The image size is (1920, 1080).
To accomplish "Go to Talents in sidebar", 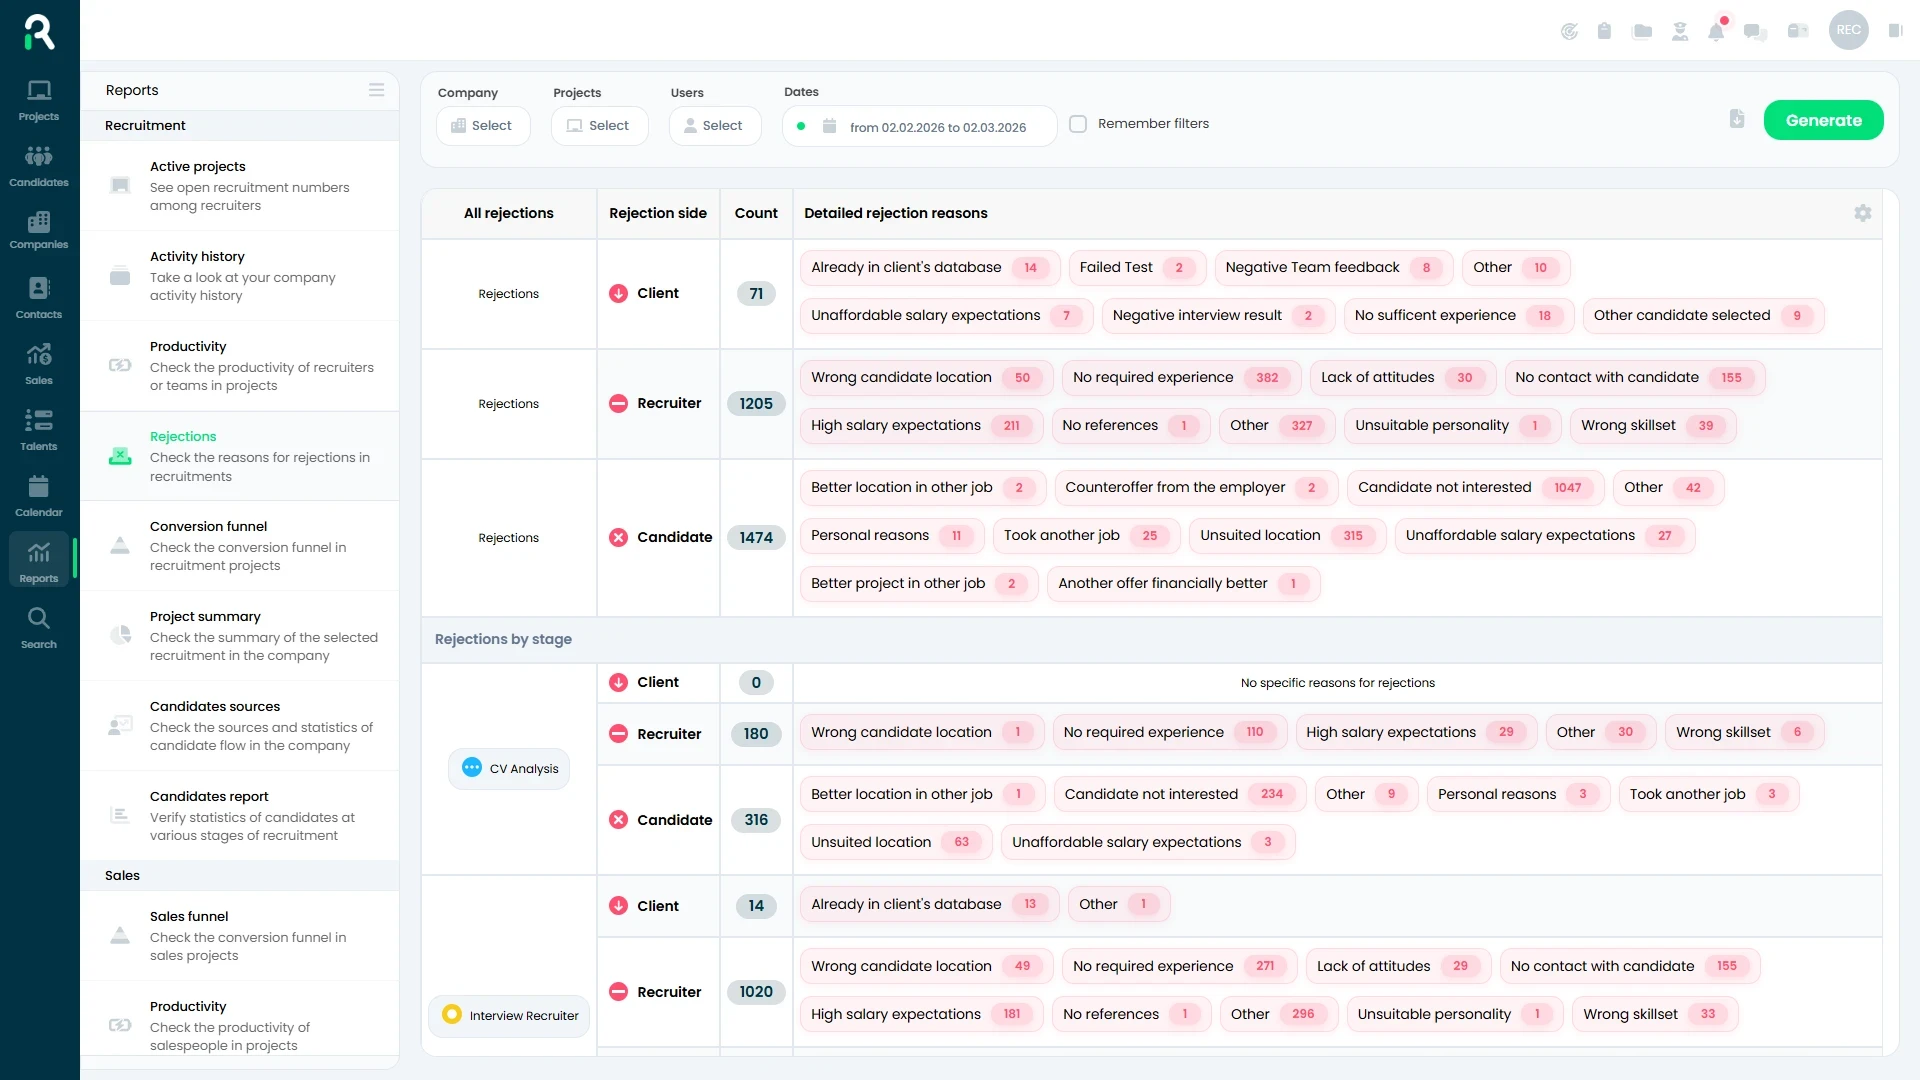I will click(39, 429).
